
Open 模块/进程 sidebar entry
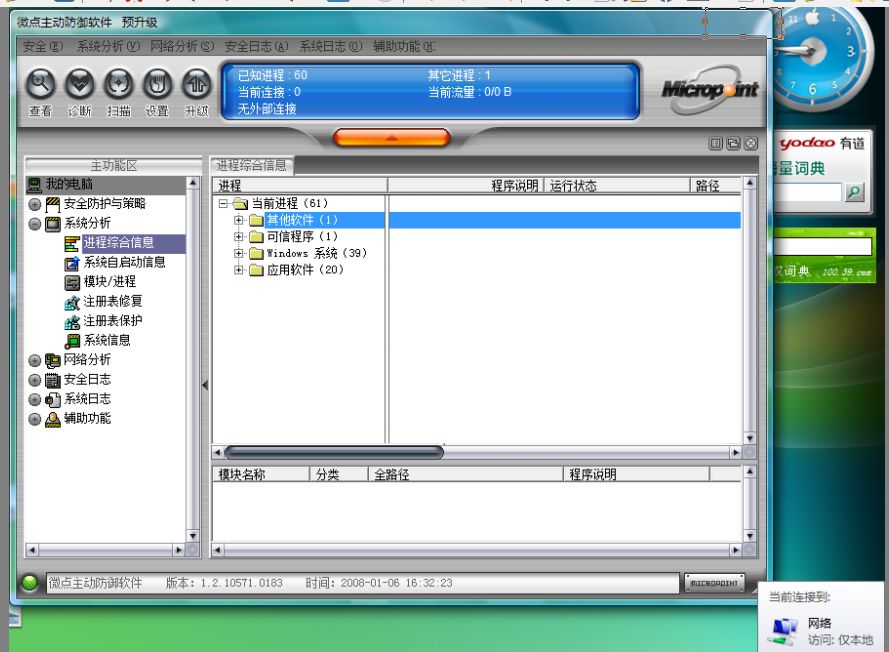[x=109, y=281]
